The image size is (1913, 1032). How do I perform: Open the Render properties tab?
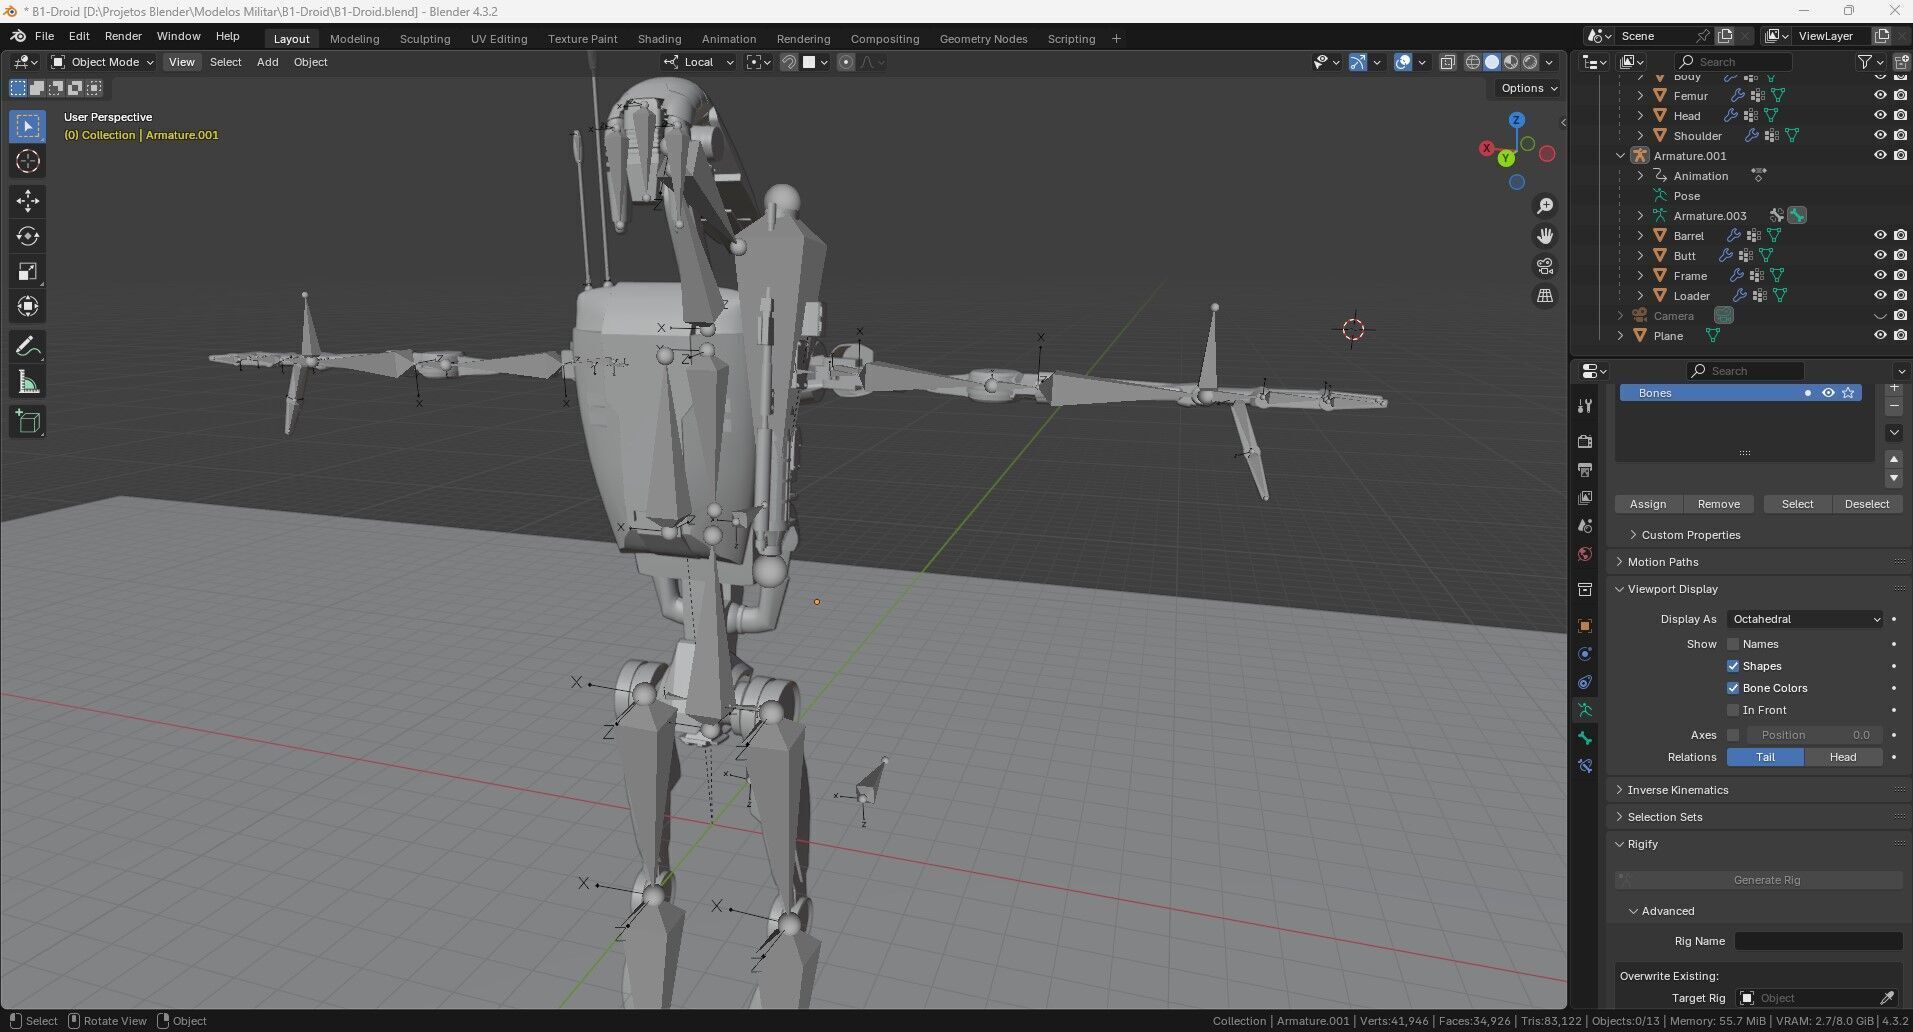point(1585,441)
